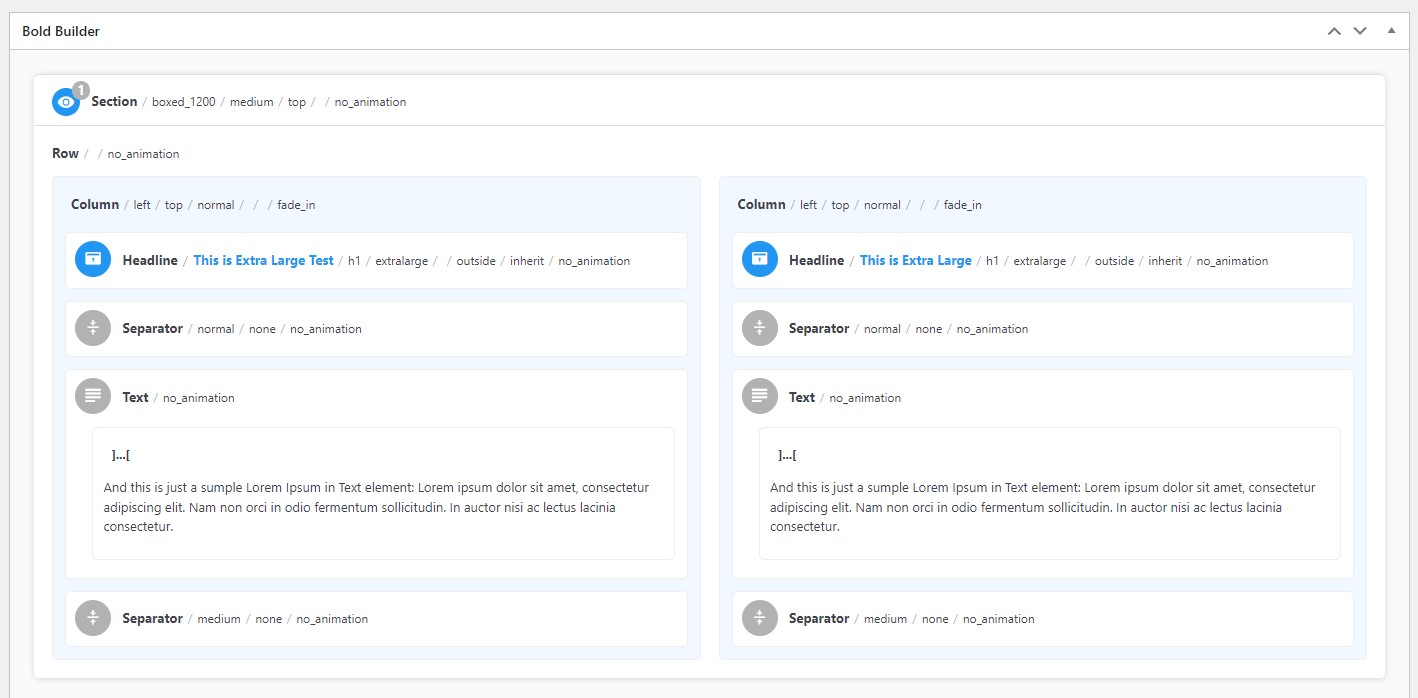Click right column fade_in parameter
Image resolution: width=1418 pixels, height=698 pixels.
(963, 205)
